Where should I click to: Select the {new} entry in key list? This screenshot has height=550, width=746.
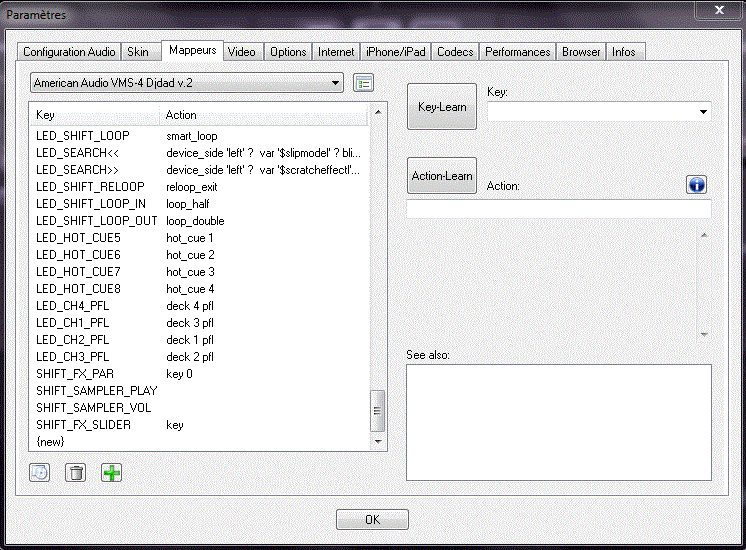click(x=51, y=442)
